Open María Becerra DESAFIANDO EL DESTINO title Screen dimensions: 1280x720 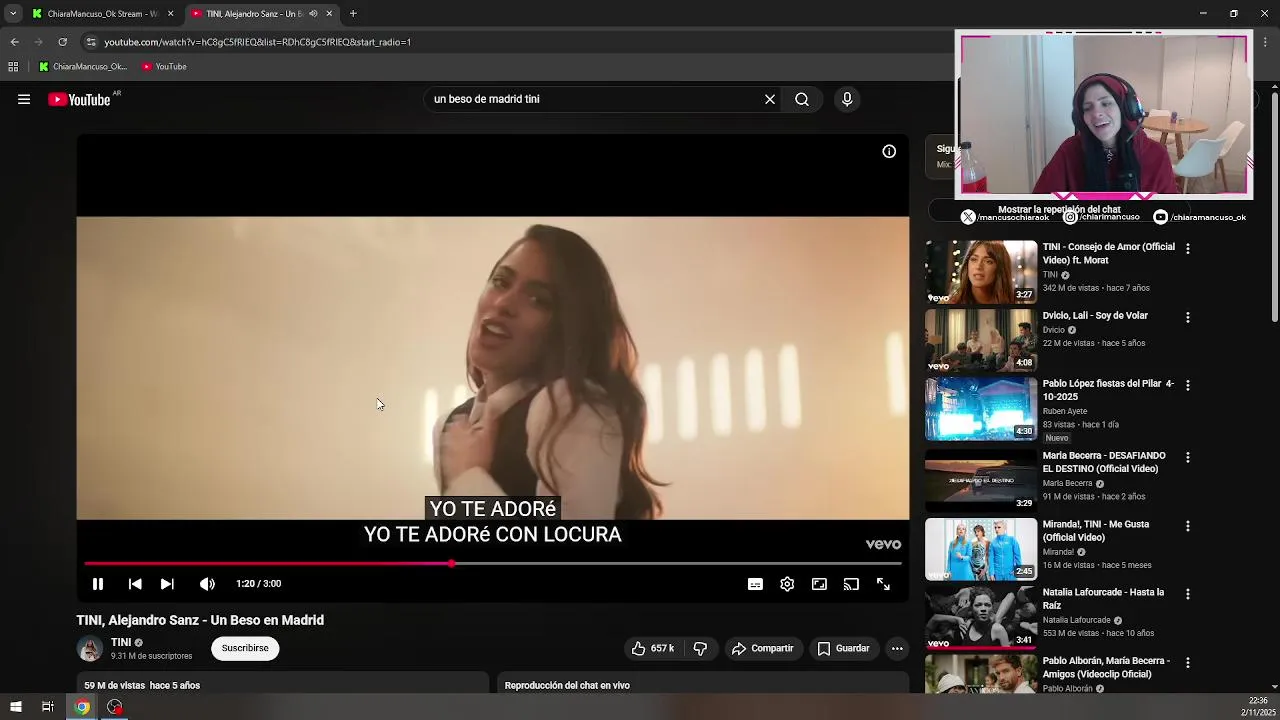point(1104,462)
